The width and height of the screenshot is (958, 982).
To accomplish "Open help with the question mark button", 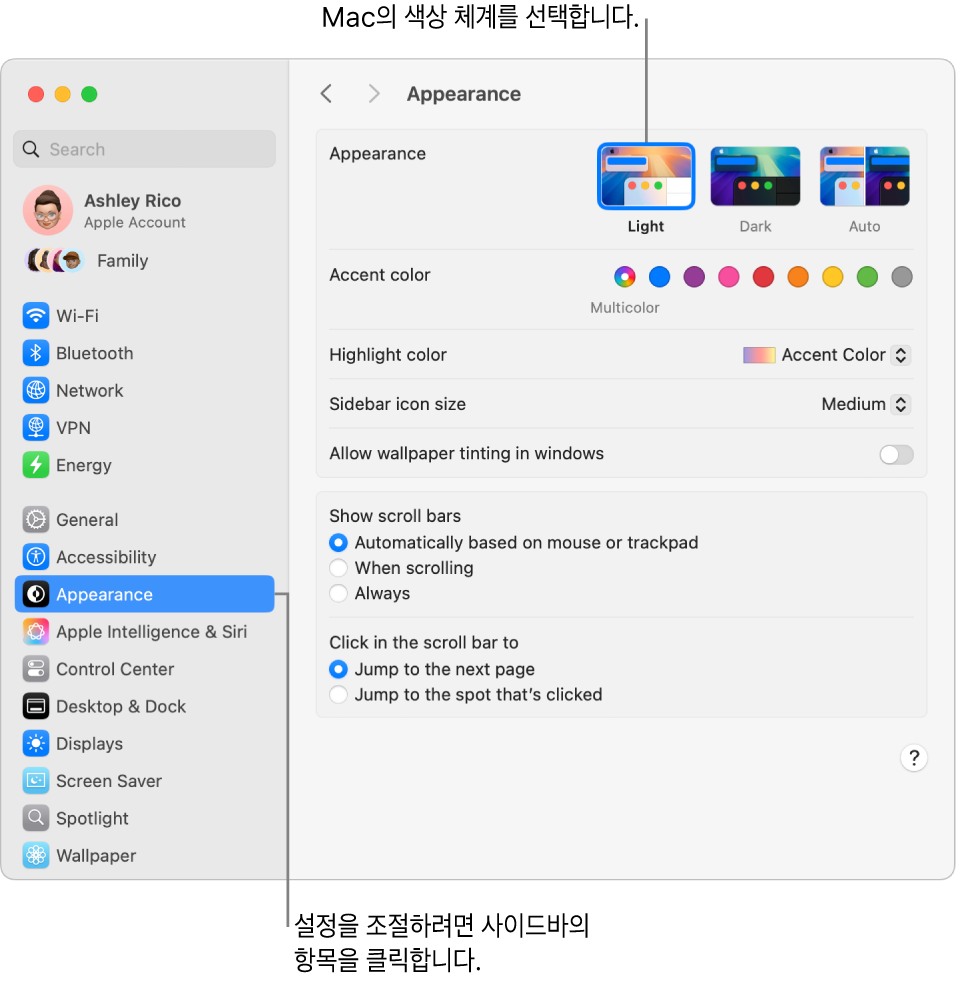I will pos(914,758).
